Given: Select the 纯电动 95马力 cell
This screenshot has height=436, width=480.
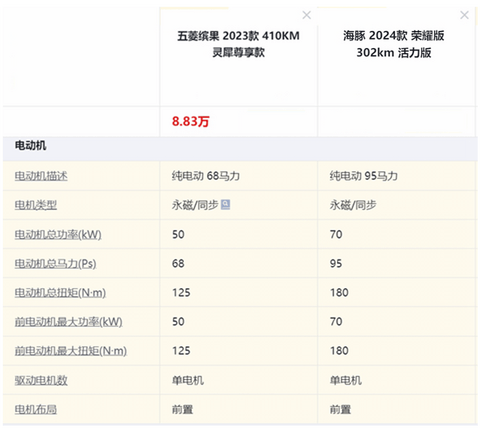Looking at the screenshot, I should (364, 176).
